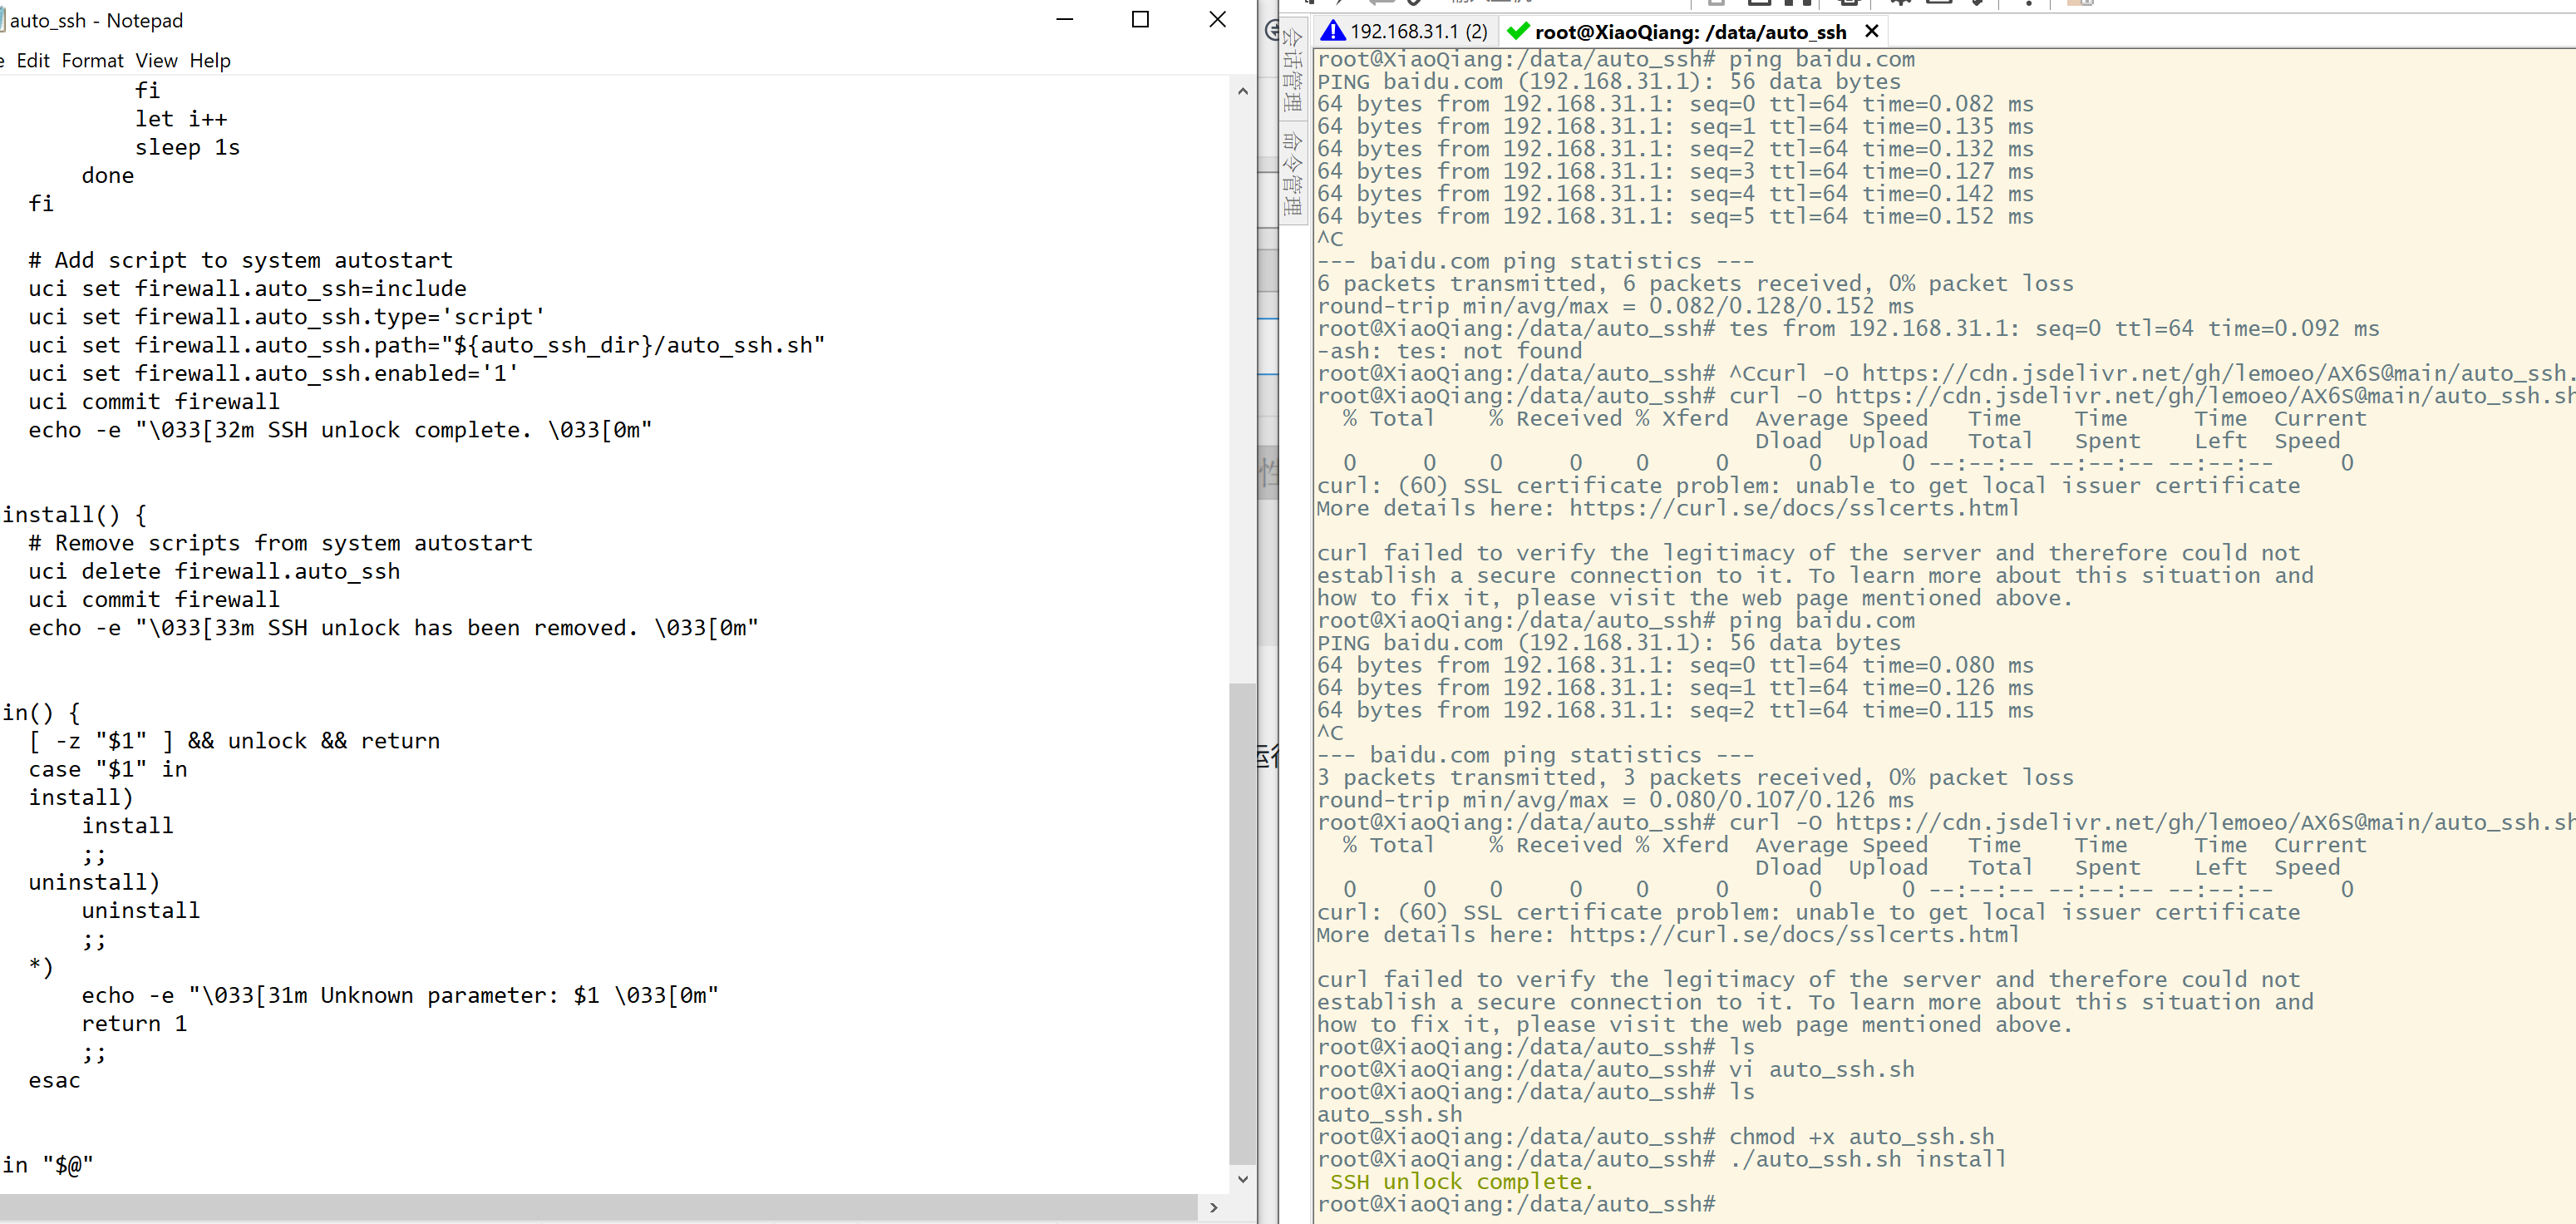
Task: Open the Help menu in Notepad
Action: click(x=210, y=61)
